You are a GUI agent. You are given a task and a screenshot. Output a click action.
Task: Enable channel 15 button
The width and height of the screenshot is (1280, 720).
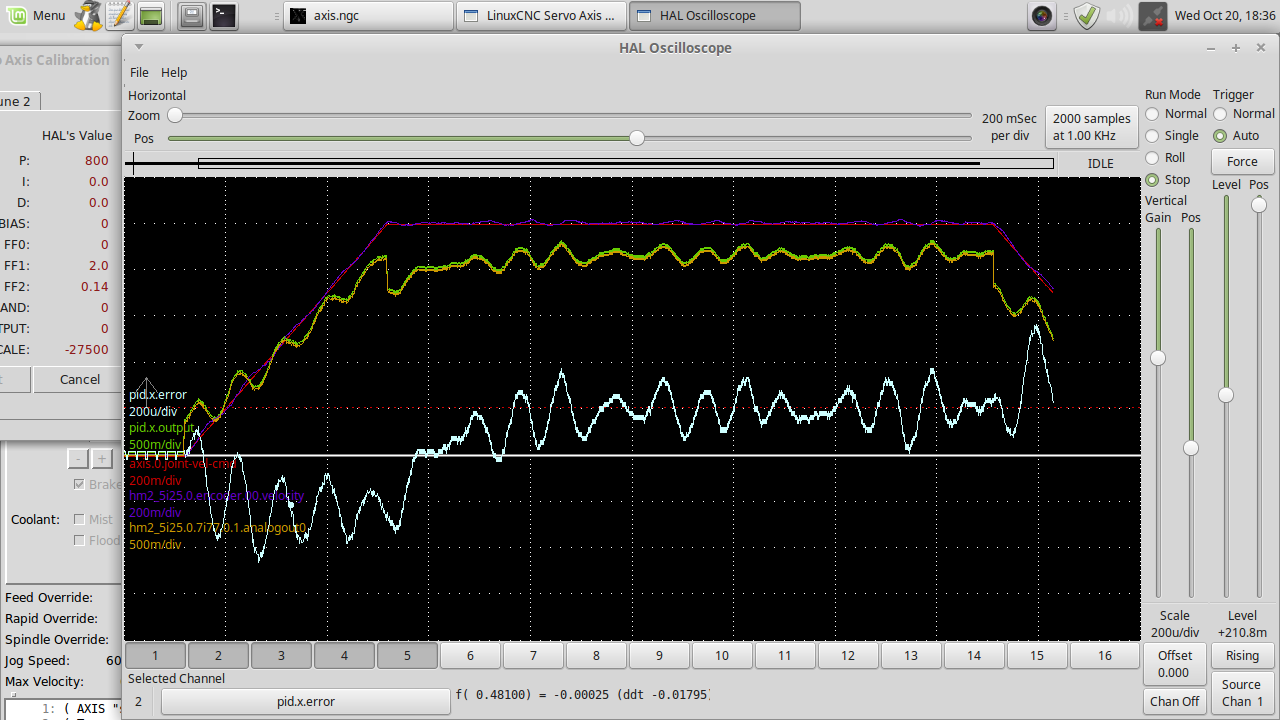pyautogui.click(x=1037, y=656)
